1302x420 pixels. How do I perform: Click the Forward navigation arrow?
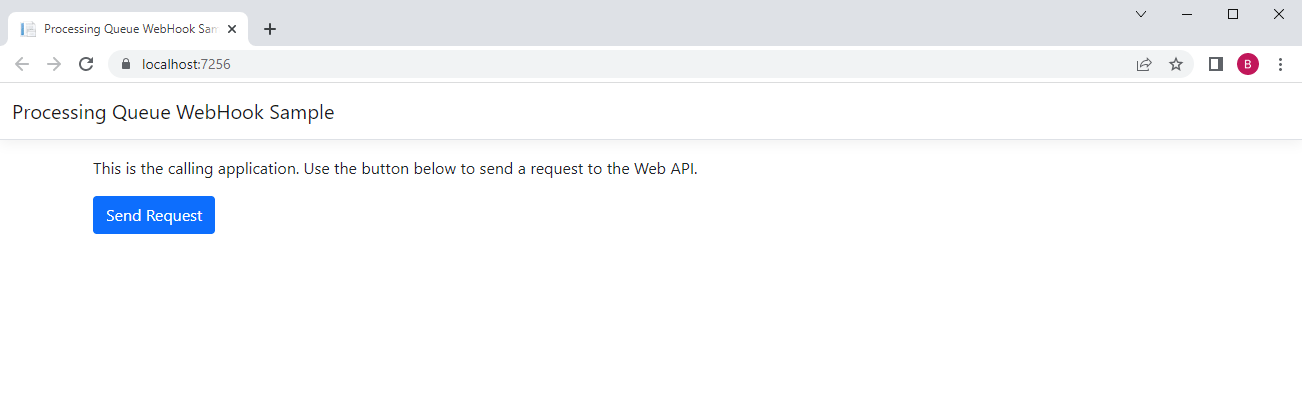[54, 64]
